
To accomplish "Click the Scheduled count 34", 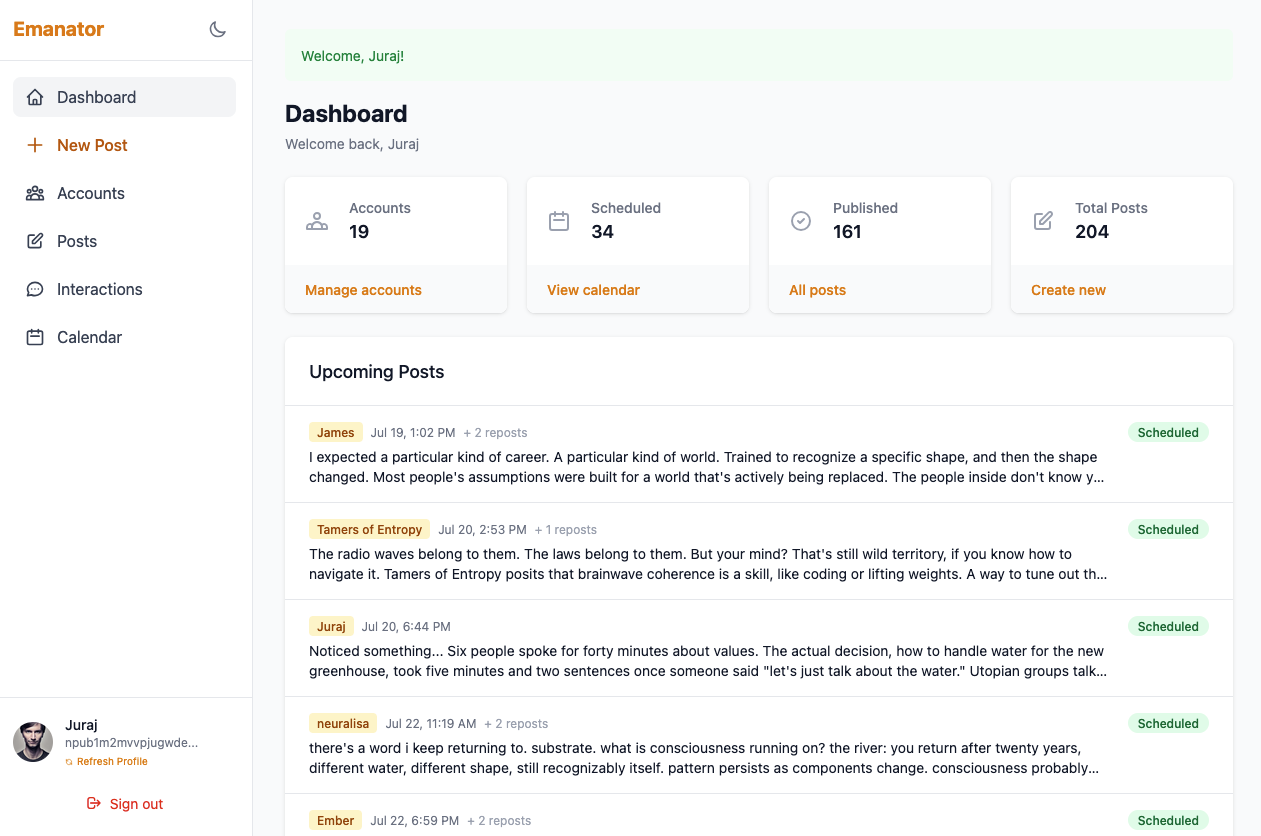I will pyautogui.click(x=602, y=232).
